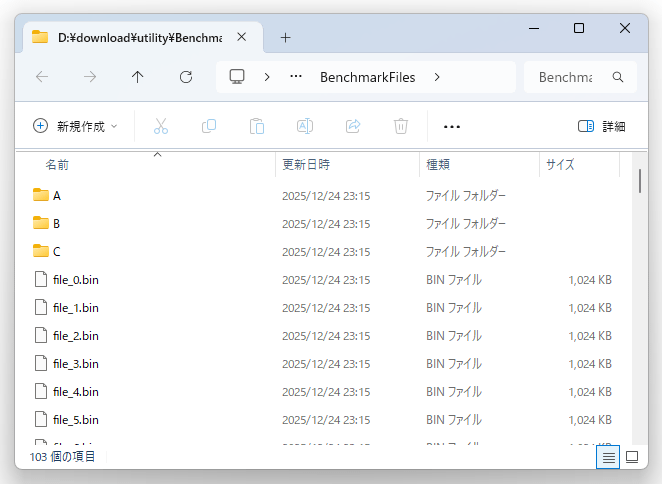Switch to details list view
The height and width of the screenshot is (484, 662).
pyautogui.click(x=607, y=457)
